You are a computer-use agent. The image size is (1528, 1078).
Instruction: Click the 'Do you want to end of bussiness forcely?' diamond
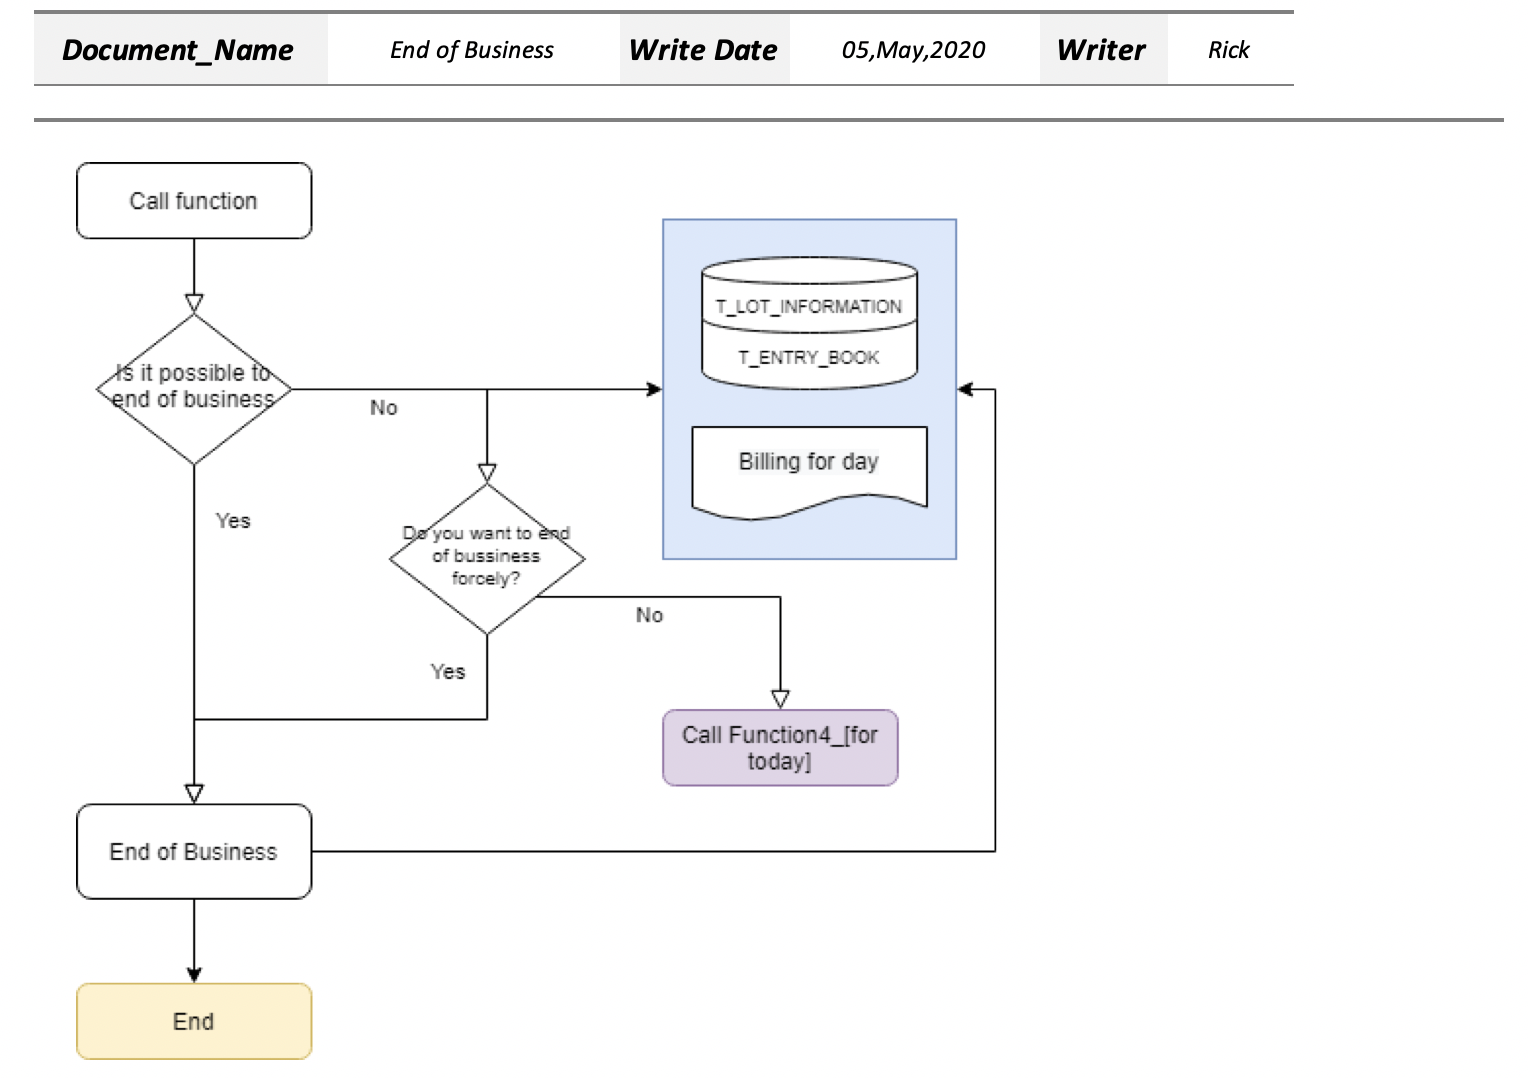[487, 557]
